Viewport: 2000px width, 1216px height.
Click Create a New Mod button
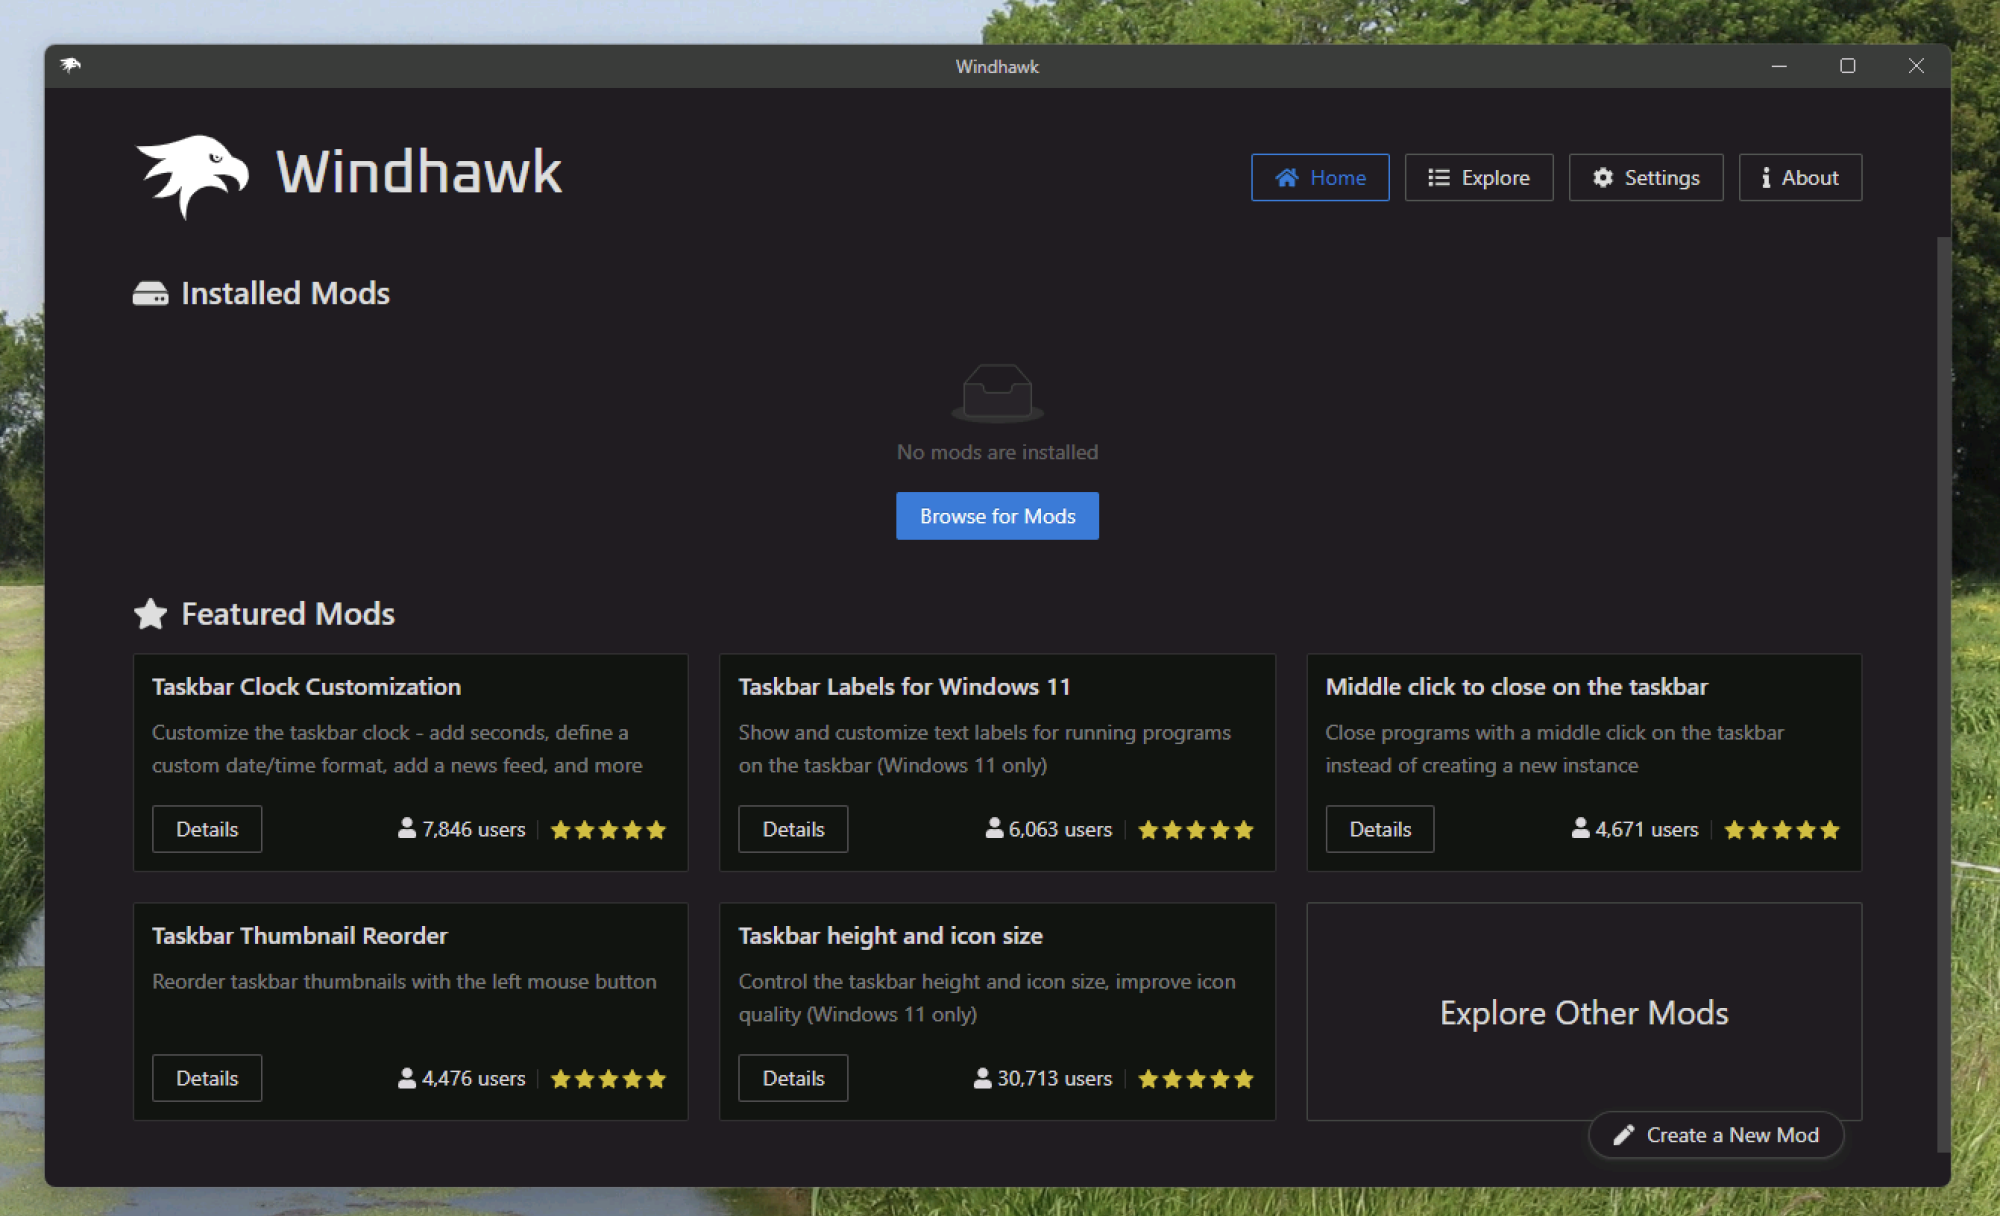[1716, 1135]
